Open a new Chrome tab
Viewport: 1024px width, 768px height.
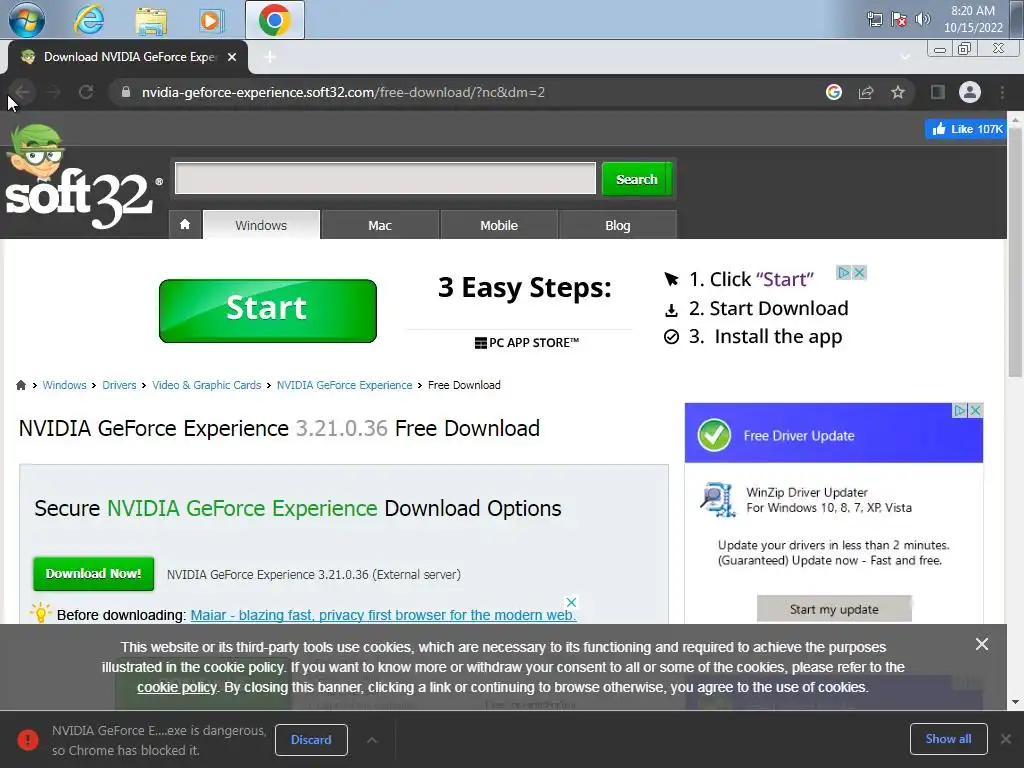pyautogui.click(x=270, y=57)
